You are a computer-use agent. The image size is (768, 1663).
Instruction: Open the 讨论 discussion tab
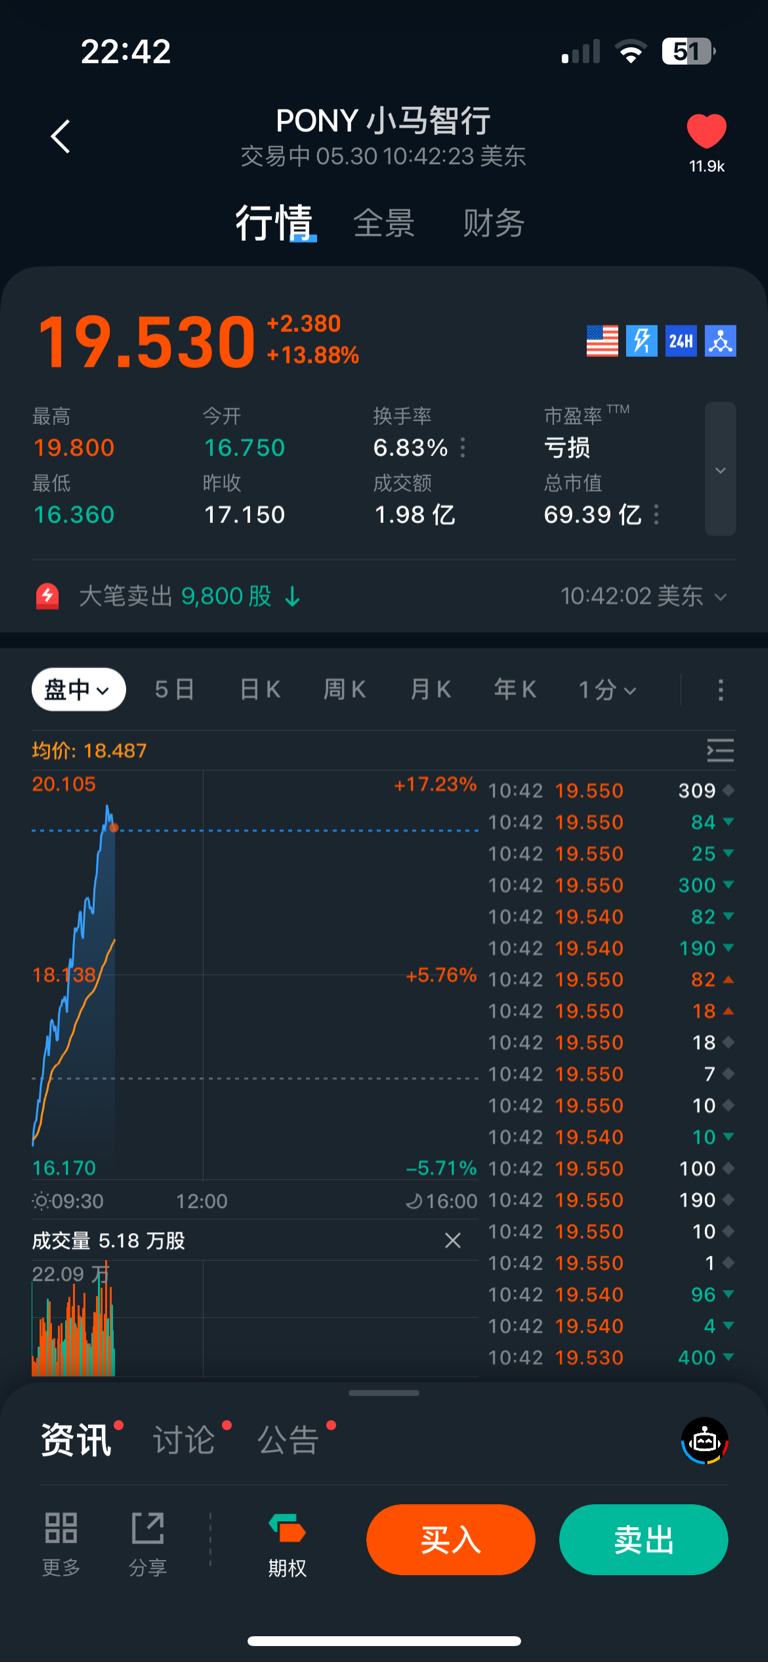tap(184, 1440)
